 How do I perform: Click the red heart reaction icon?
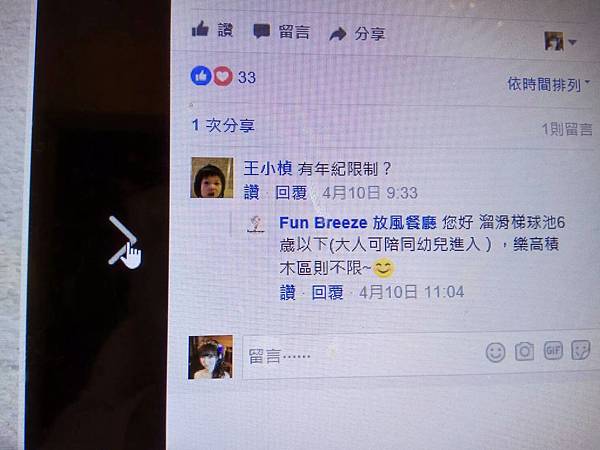pyautogui.click(x=223, y=76)
